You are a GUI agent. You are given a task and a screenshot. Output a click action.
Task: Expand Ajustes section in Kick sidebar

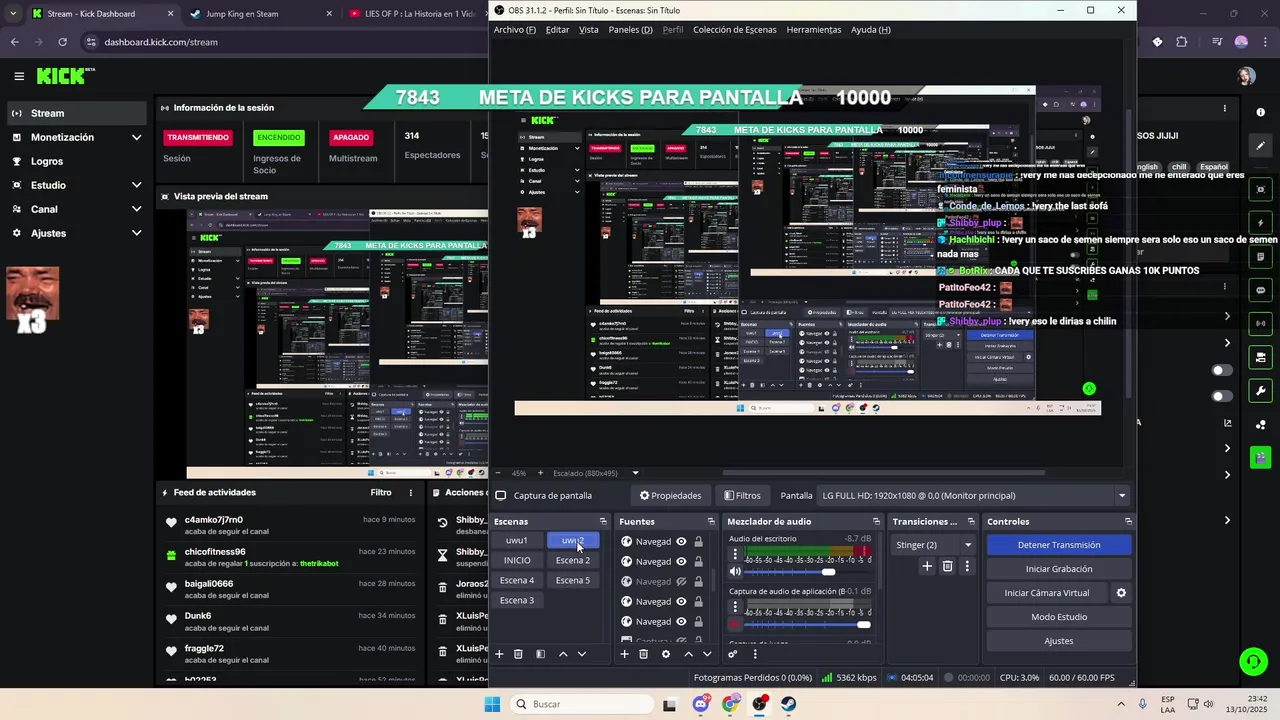(136, 233)
